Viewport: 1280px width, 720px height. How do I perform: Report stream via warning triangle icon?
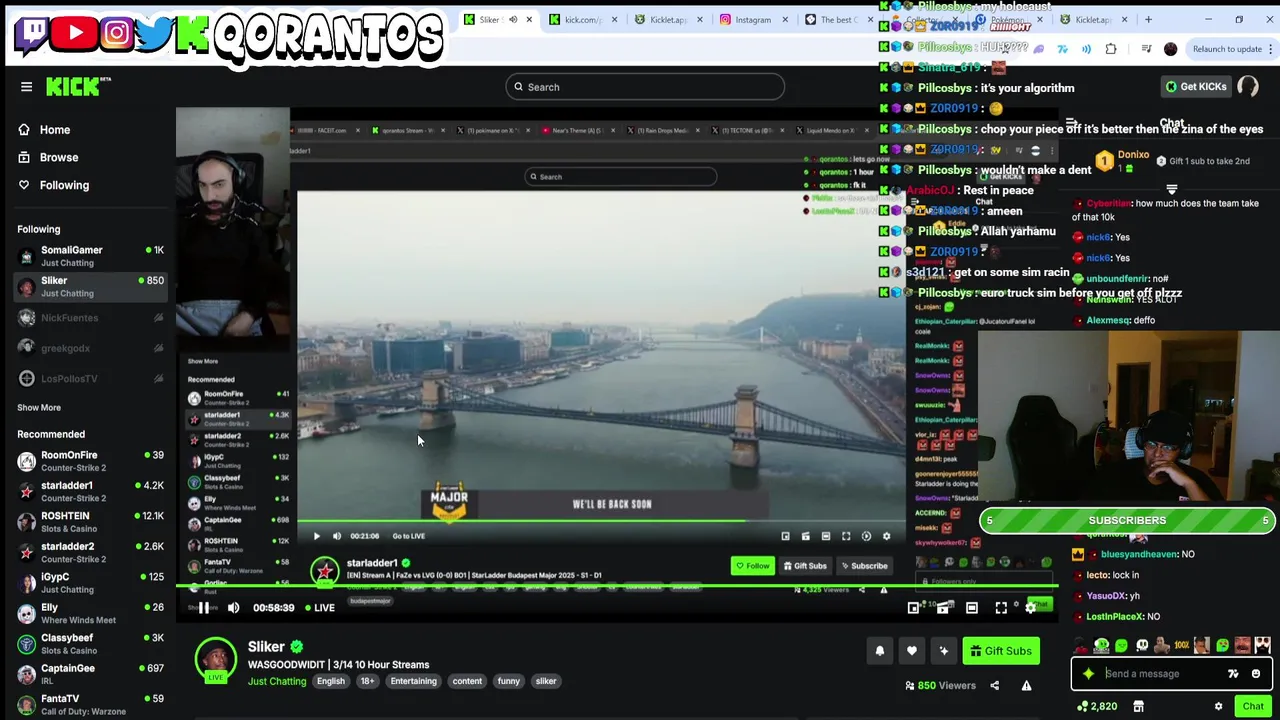1026,685
